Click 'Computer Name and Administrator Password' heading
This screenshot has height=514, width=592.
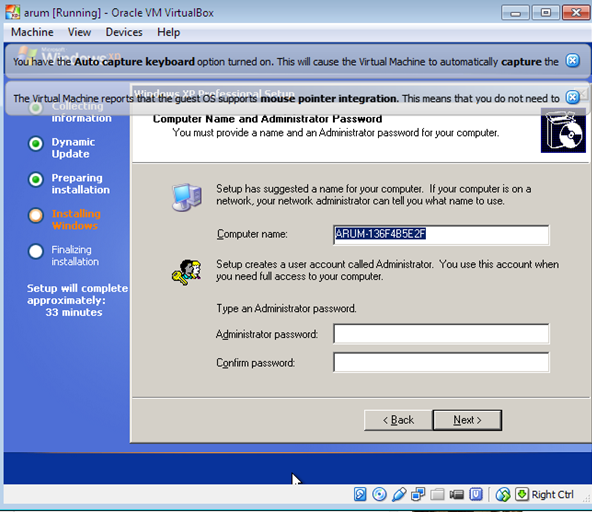point(267,119)
